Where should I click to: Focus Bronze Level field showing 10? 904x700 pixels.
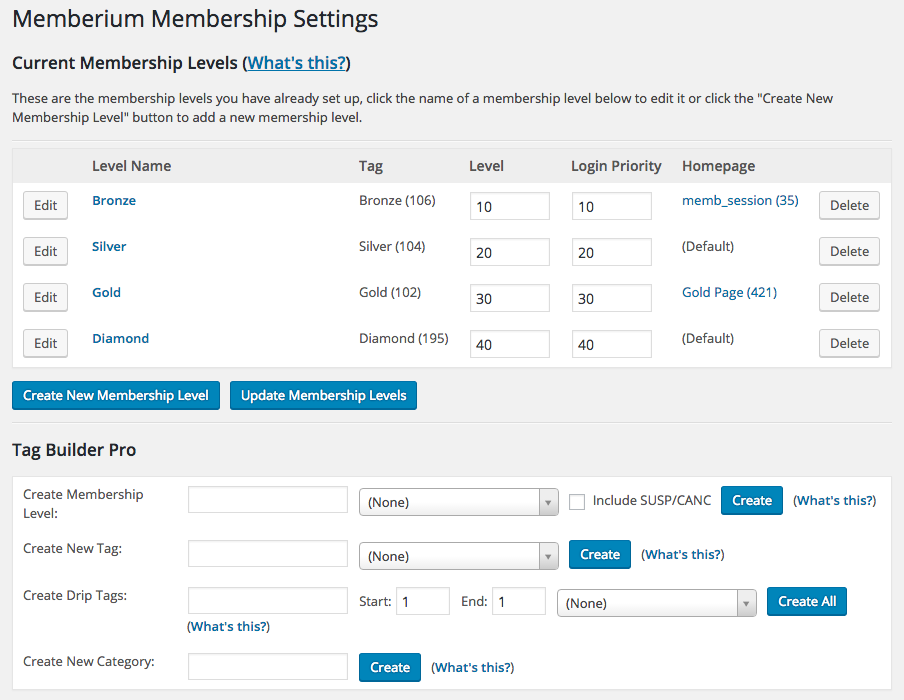pyautogui.click(x=510, y=206)
